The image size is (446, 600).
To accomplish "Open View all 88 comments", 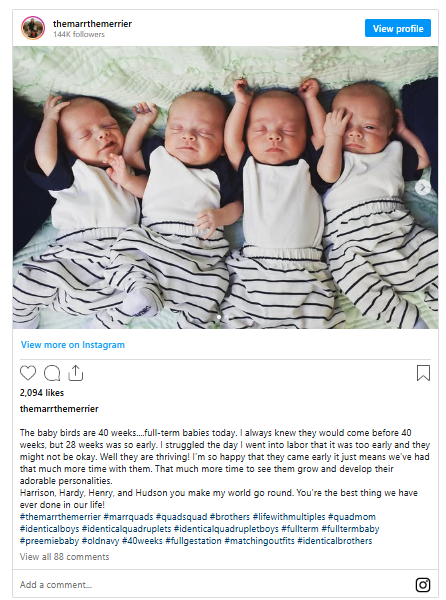I will coord(65,557).
